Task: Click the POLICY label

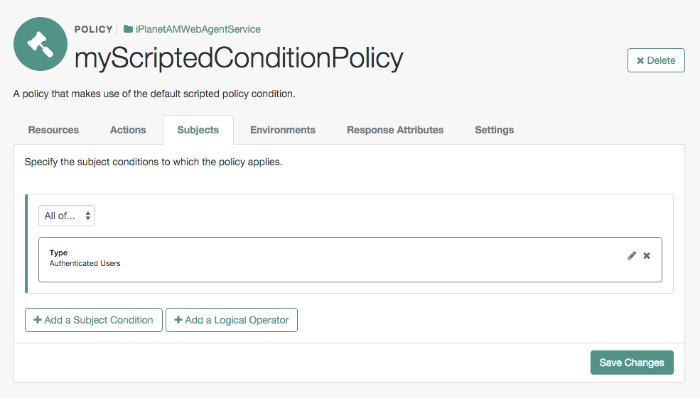Action: pyautogui.click(x=93, y=29)
